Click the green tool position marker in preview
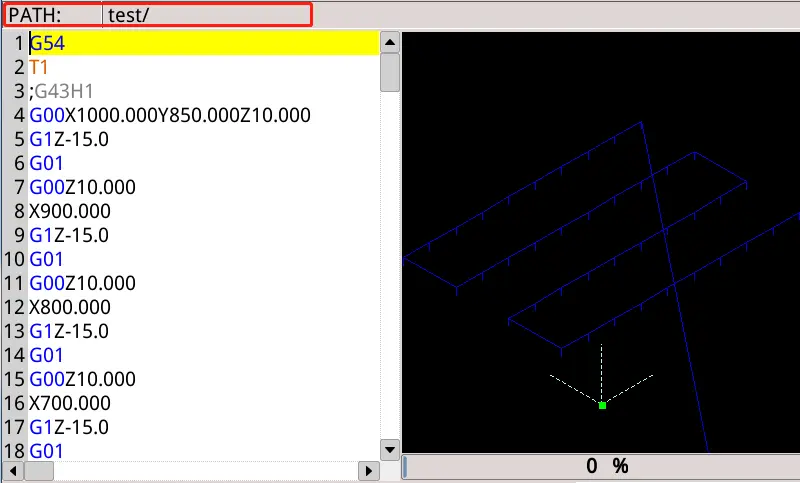 pos(603,405)
